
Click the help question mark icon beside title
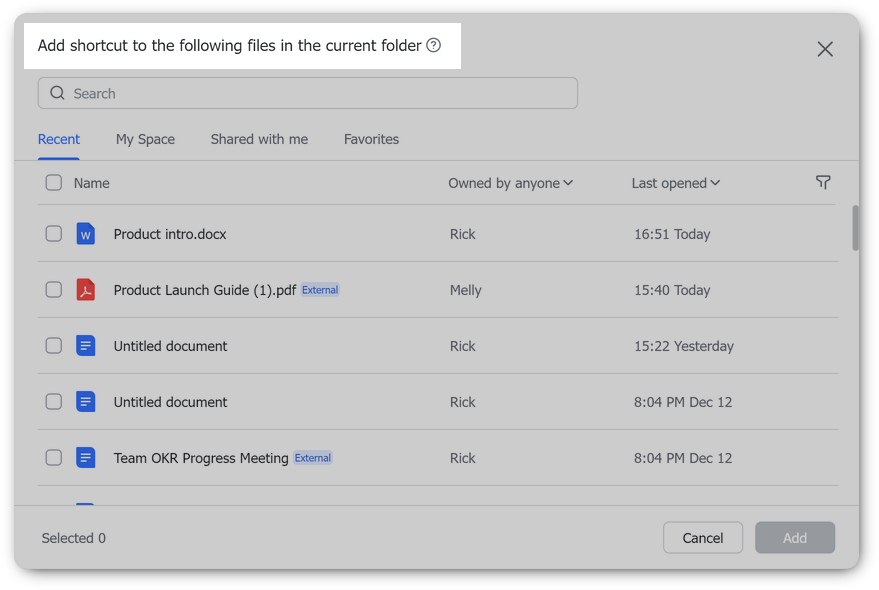[x=433, y=45]
